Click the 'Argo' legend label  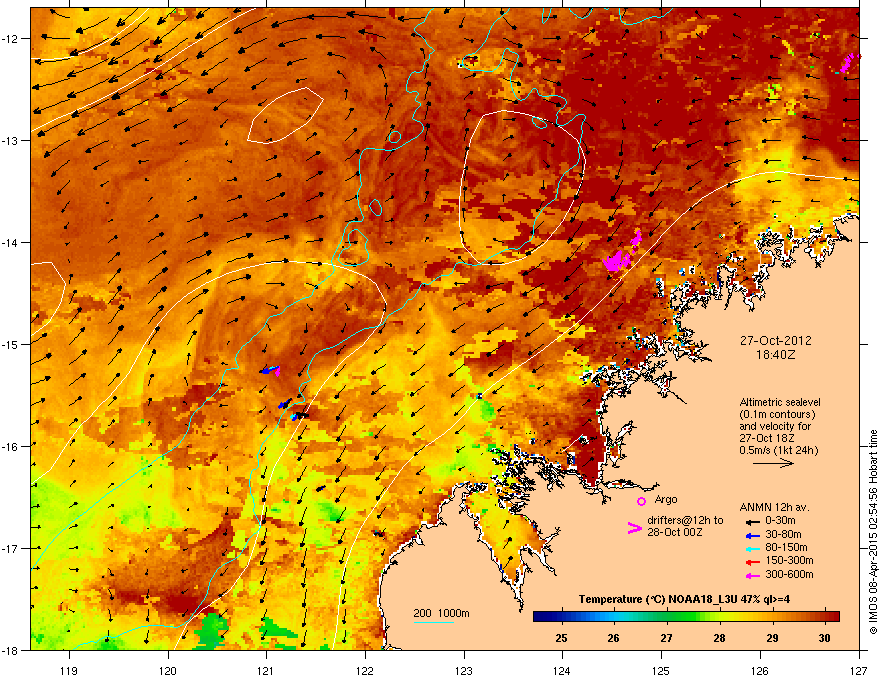coord(666,499)
